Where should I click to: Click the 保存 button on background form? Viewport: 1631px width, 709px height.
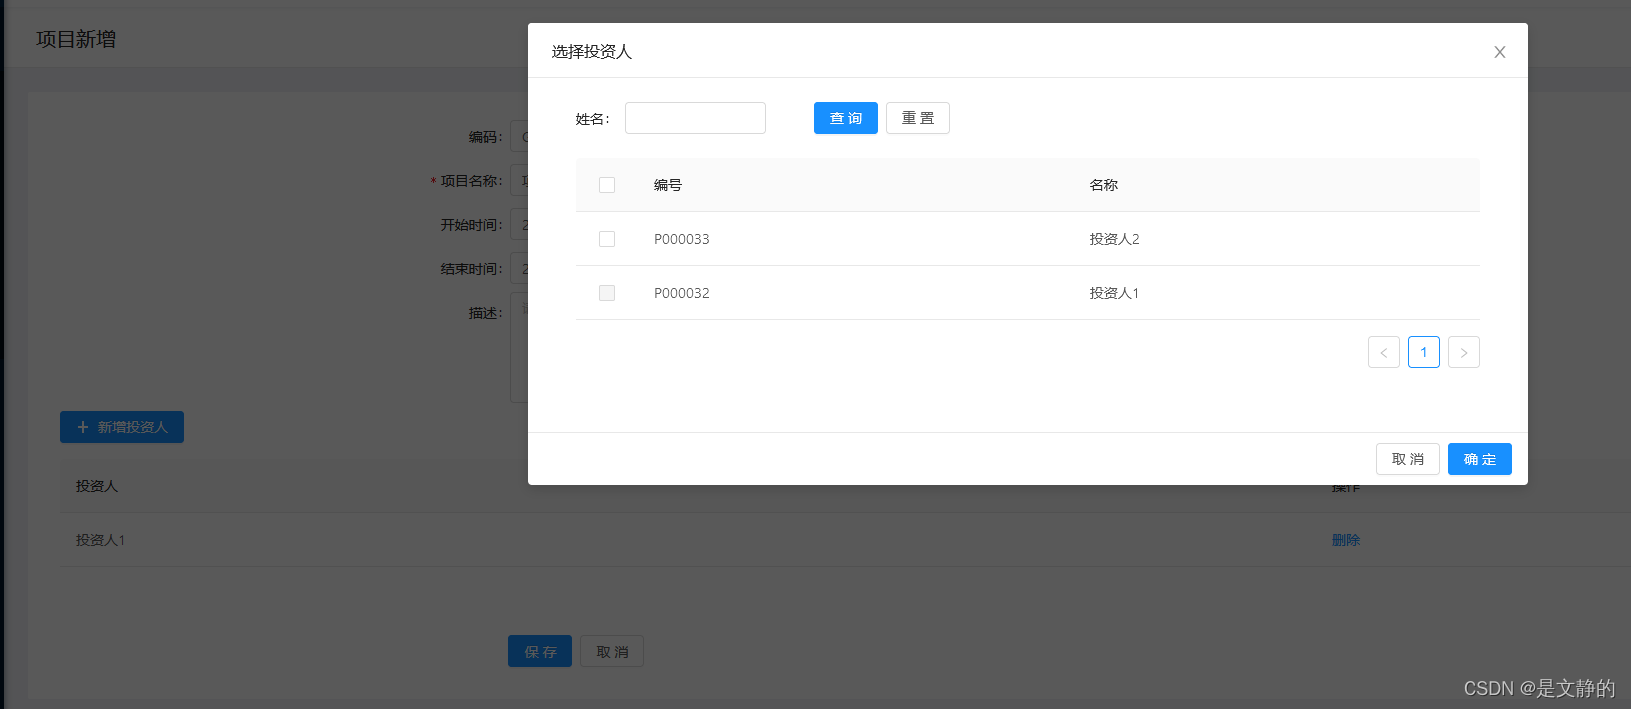coord(540,651)
